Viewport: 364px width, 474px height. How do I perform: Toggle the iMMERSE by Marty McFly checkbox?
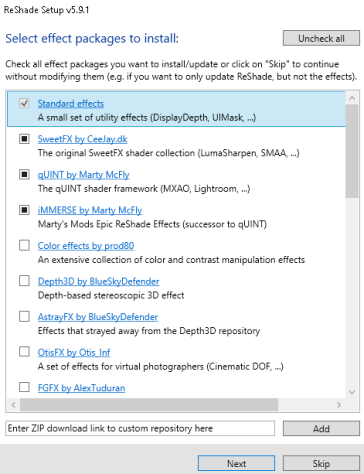pos(24,210)
